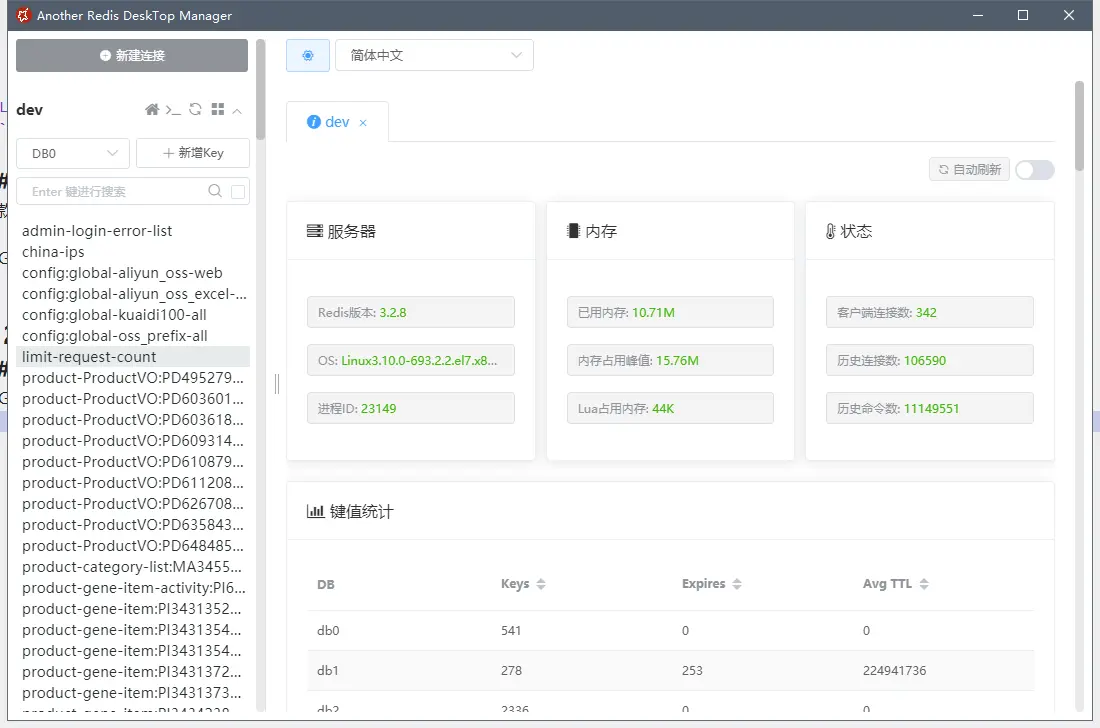Image resolution: width=1100 pixels, height=728 pixels.
Task: Select the grid key-view icon
Action: [218, 109]
